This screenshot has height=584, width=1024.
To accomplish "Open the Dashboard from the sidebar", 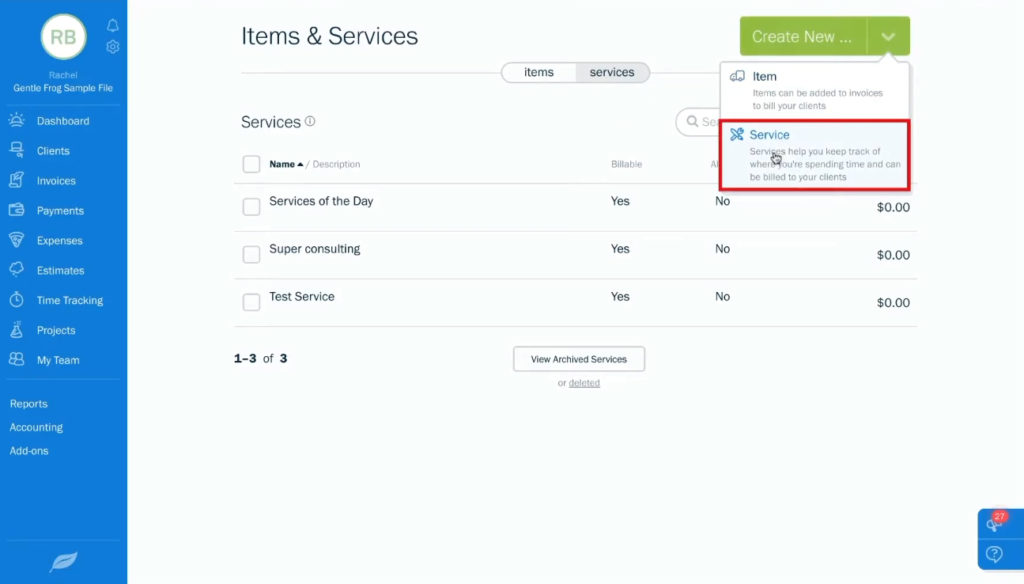I will tap(58, 120).
